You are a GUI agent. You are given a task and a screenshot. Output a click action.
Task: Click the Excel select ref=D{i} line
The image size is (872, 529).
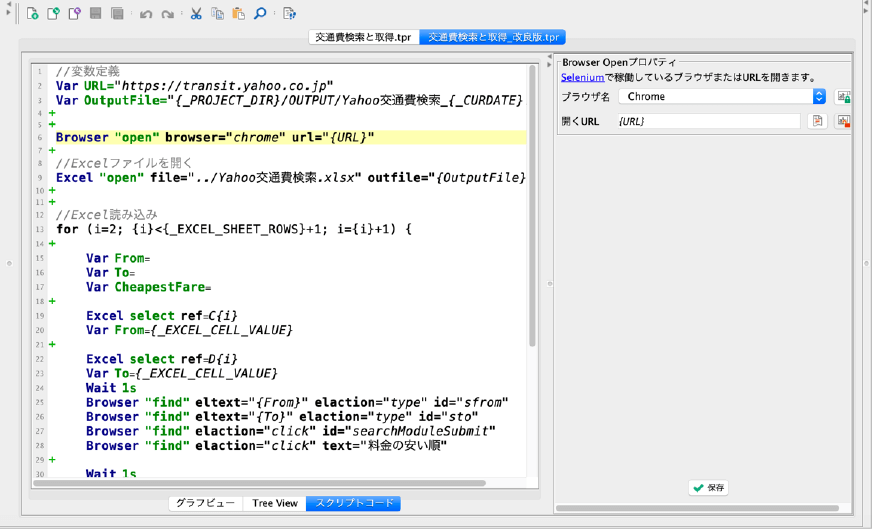tap(162, 359)
